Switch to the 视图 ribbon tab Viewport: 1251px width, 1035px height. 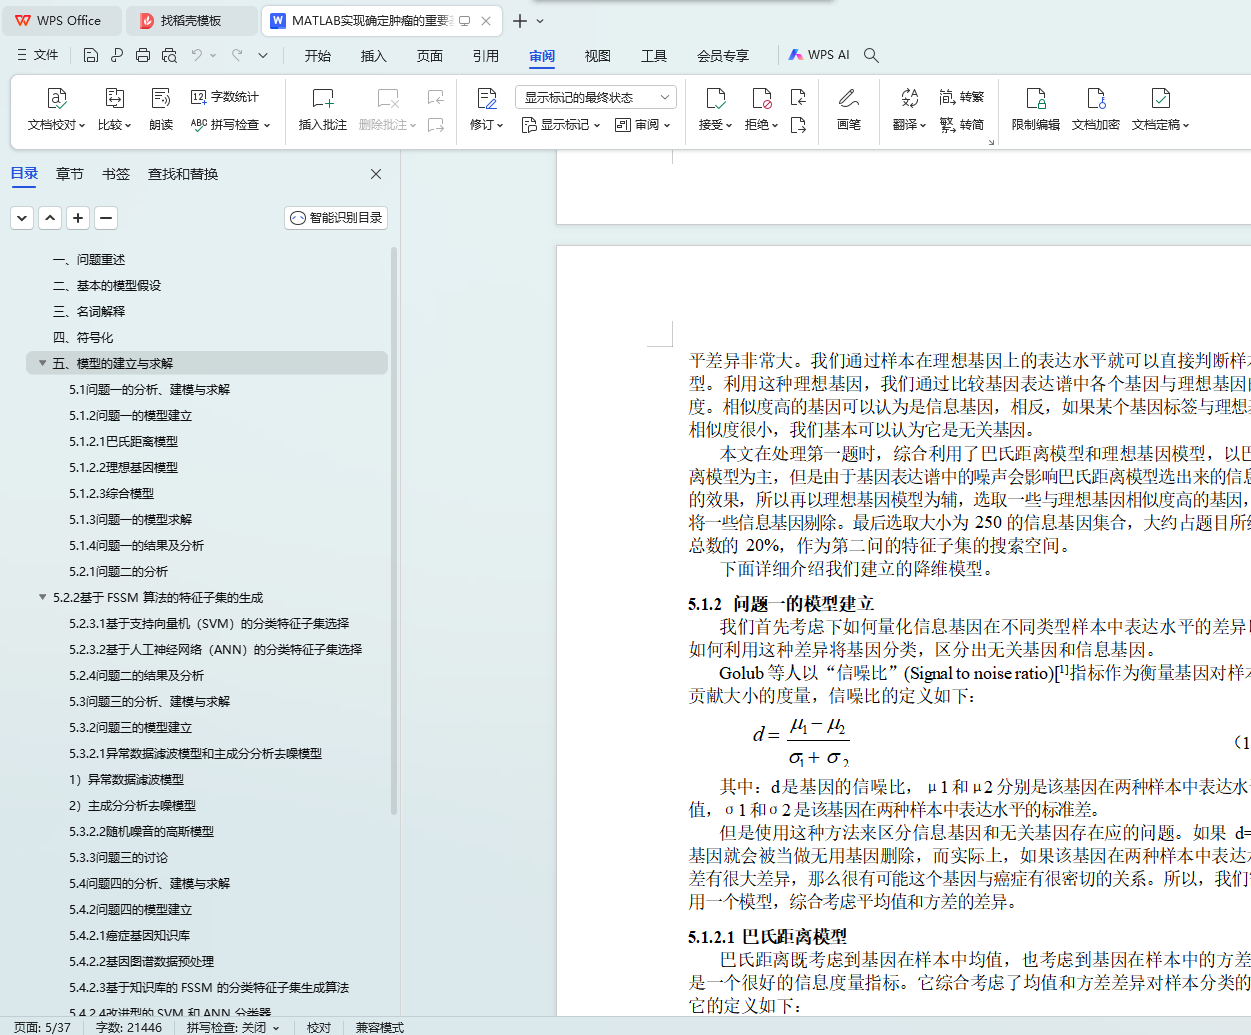coord(598,56)
